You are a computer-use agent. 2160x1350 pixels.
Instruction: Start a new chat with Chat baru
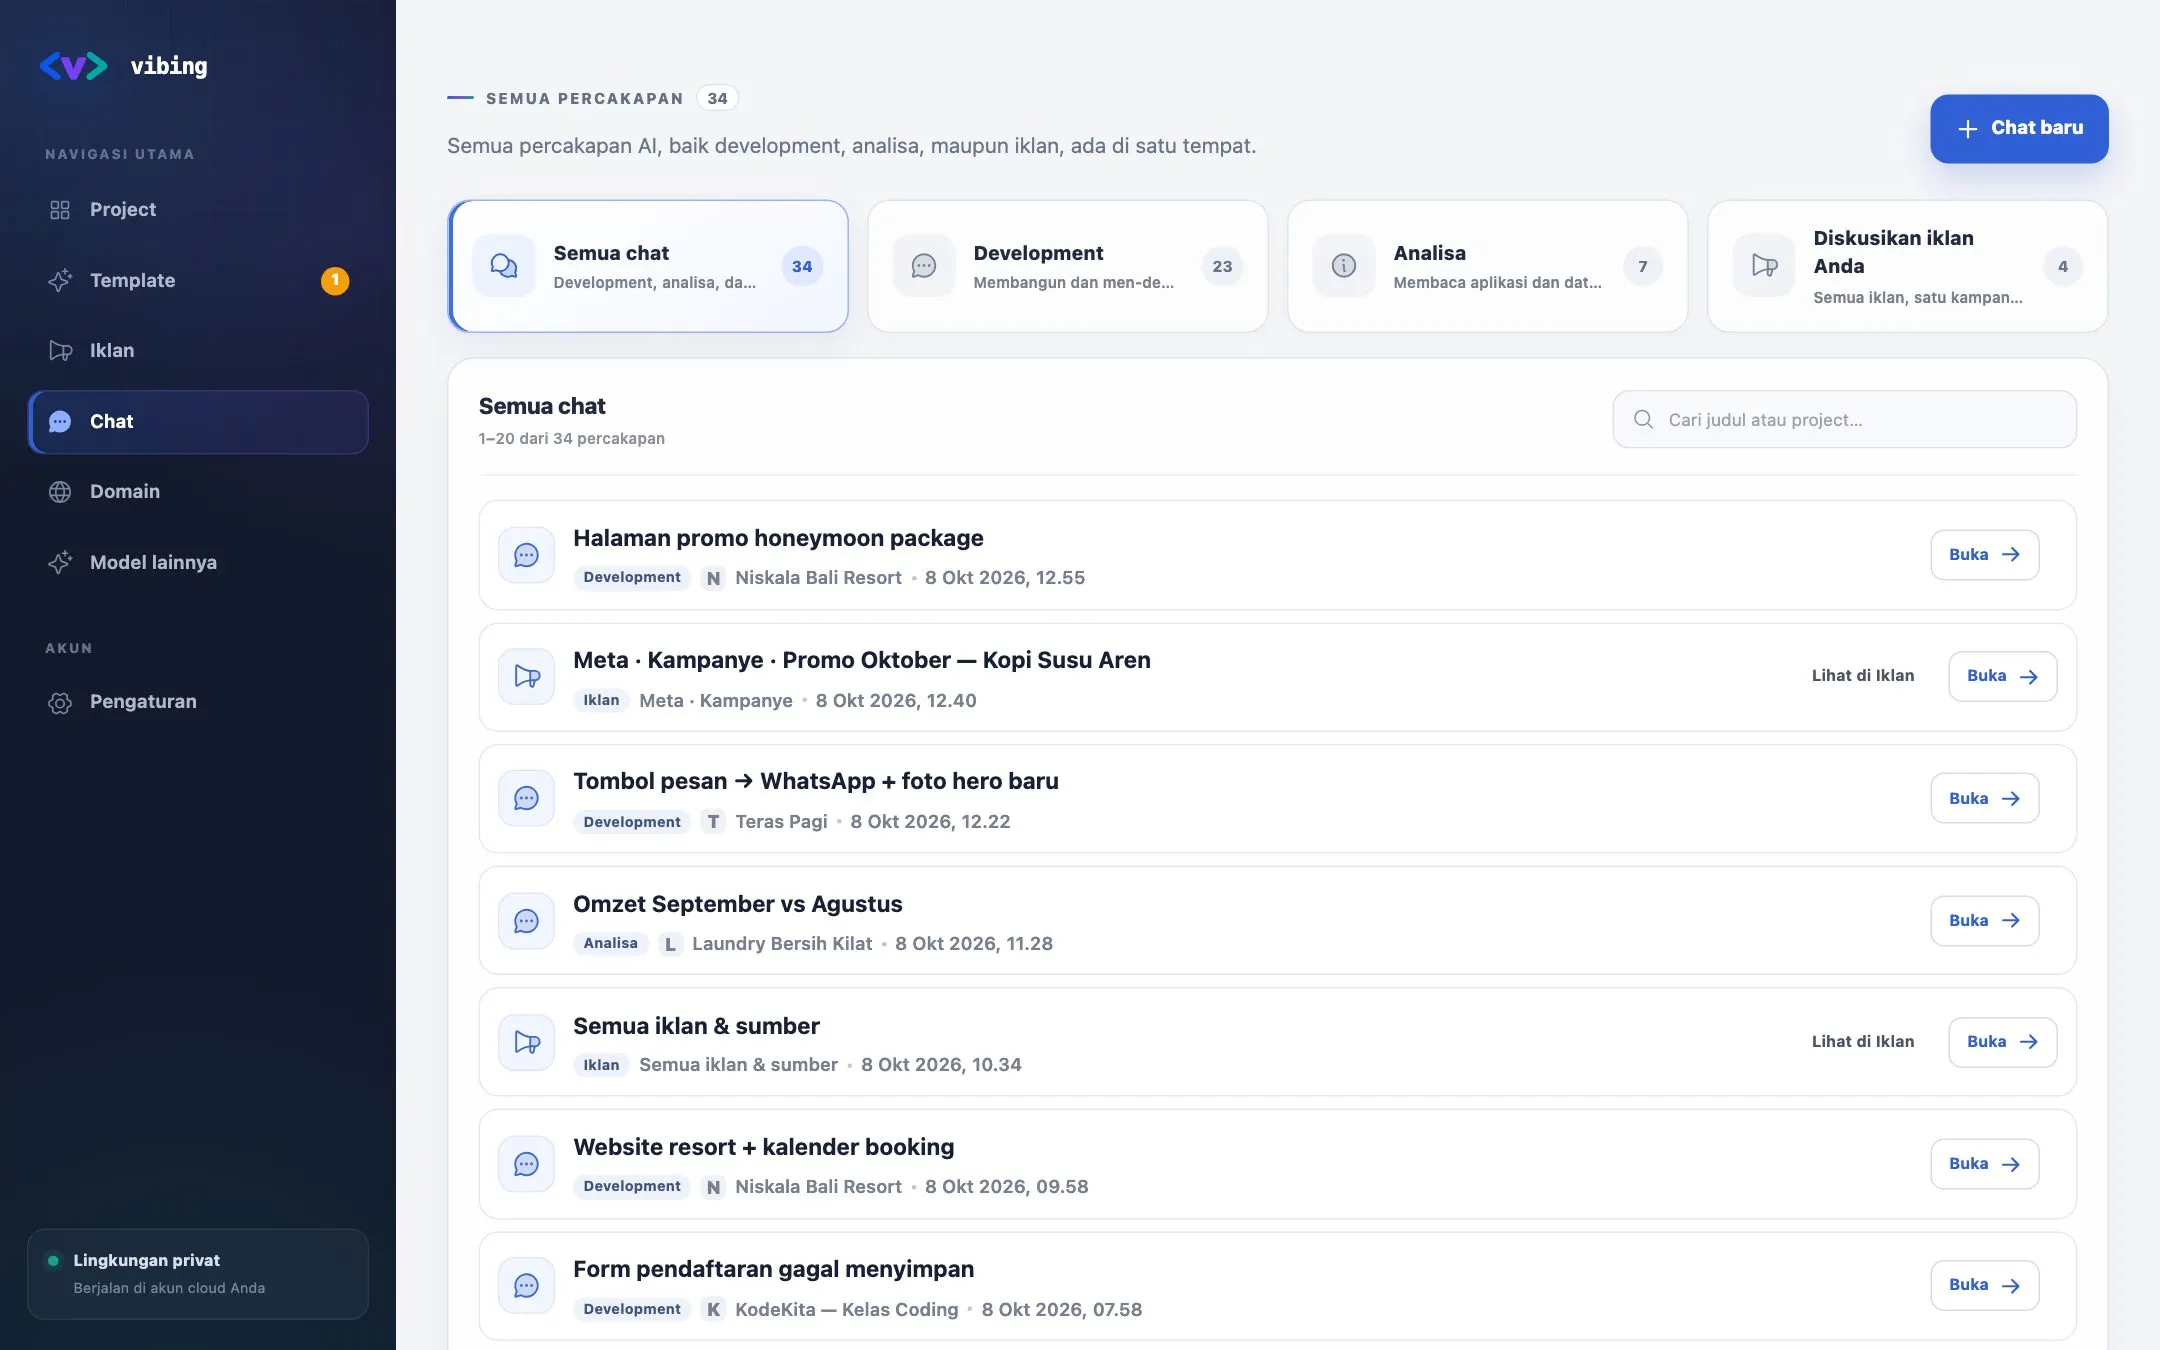[2019, 129]
